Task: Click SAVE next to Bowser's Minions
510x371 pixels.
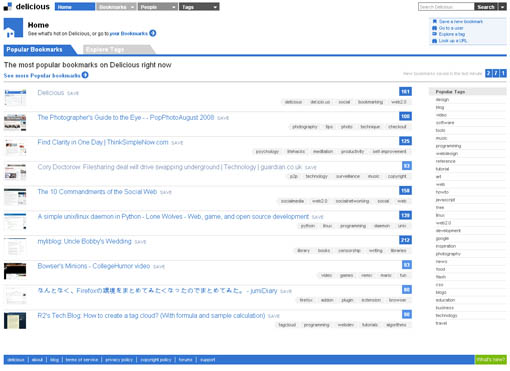Action: click(x=159, y=267)
